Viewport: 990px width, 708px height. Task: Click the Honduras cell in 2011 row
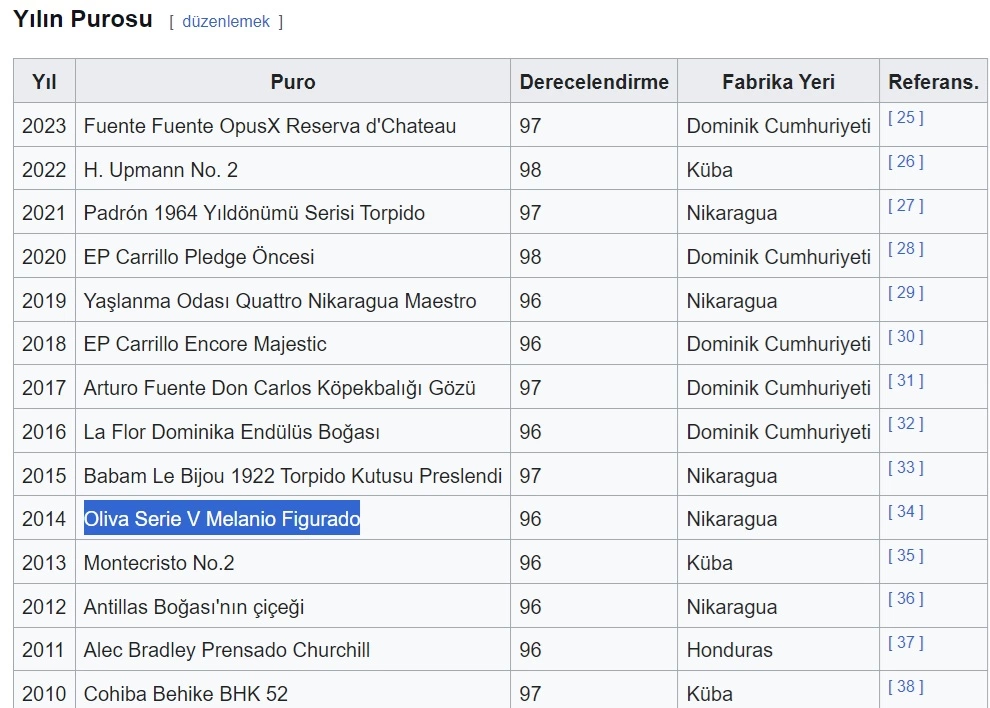coord(729,650)
